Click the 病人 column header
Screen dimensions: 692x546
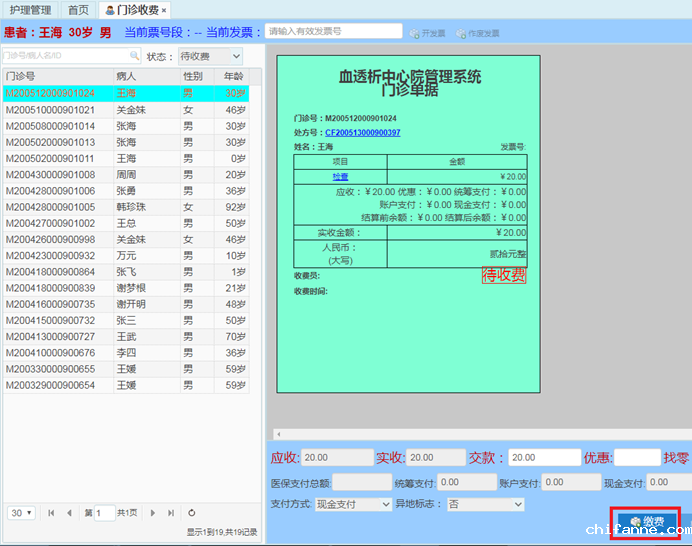[147, 76]
